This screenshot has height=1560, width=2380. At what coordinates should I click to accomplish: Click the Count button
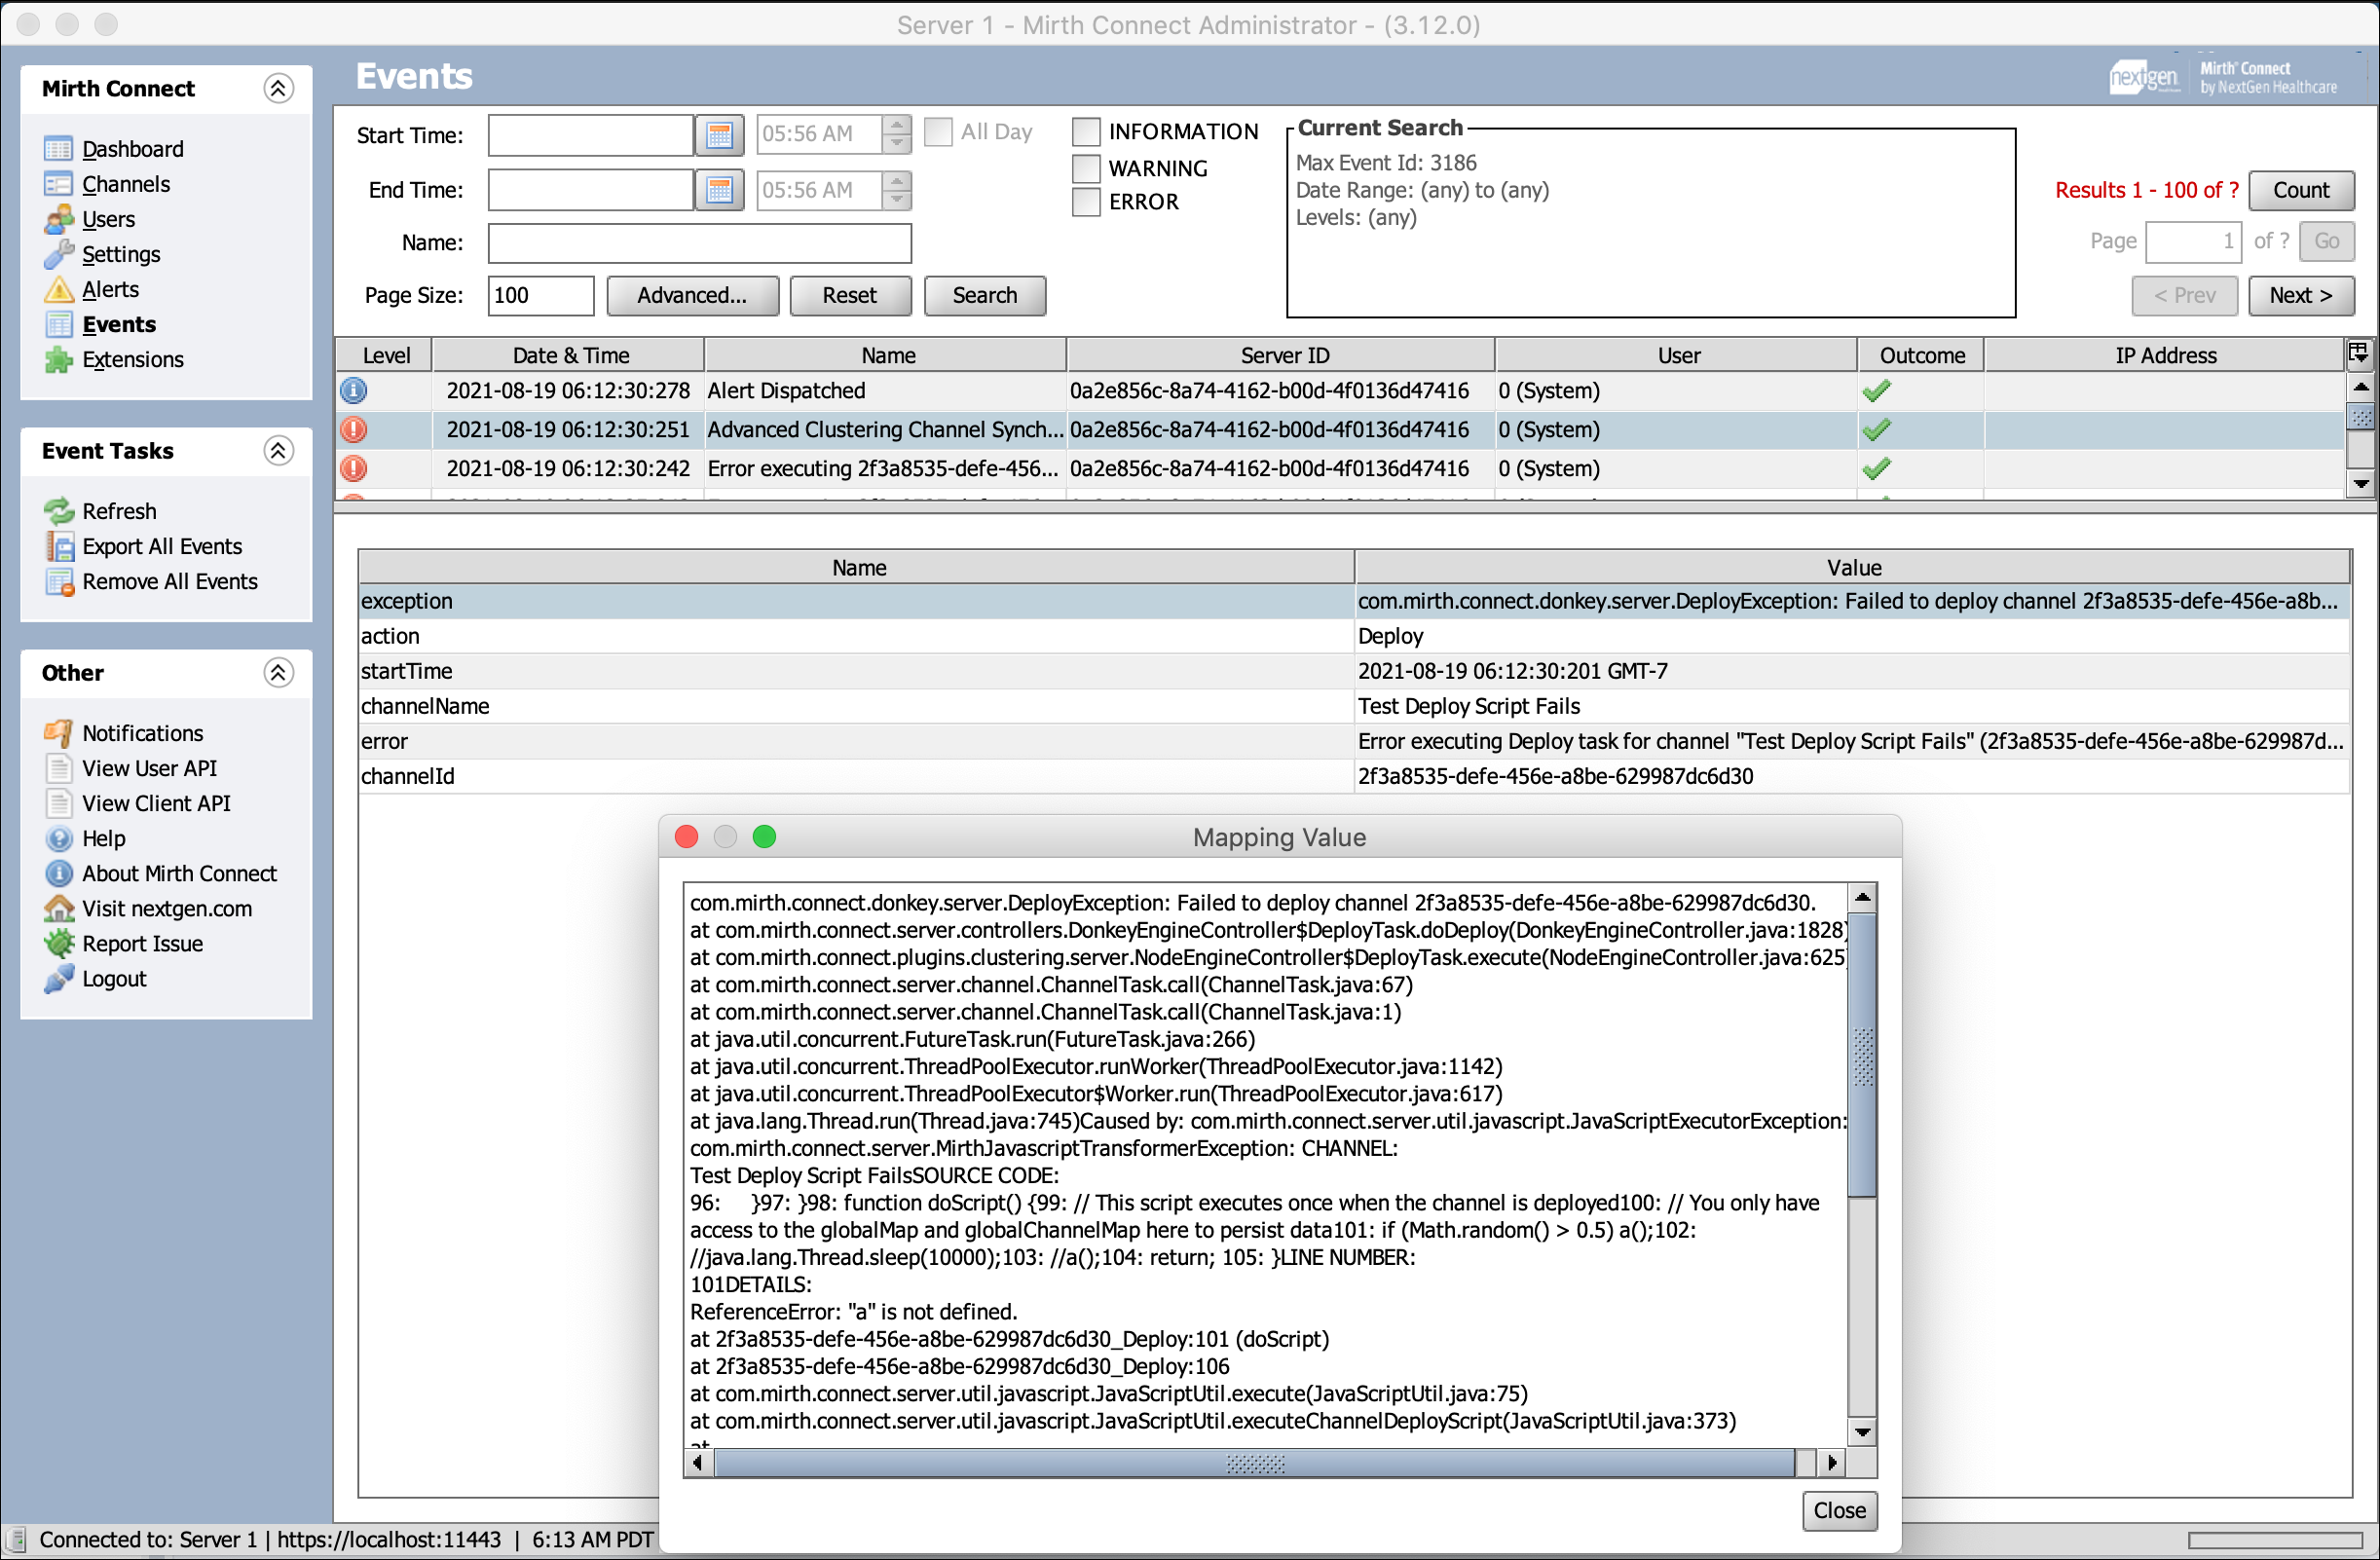click(2300, 190)
